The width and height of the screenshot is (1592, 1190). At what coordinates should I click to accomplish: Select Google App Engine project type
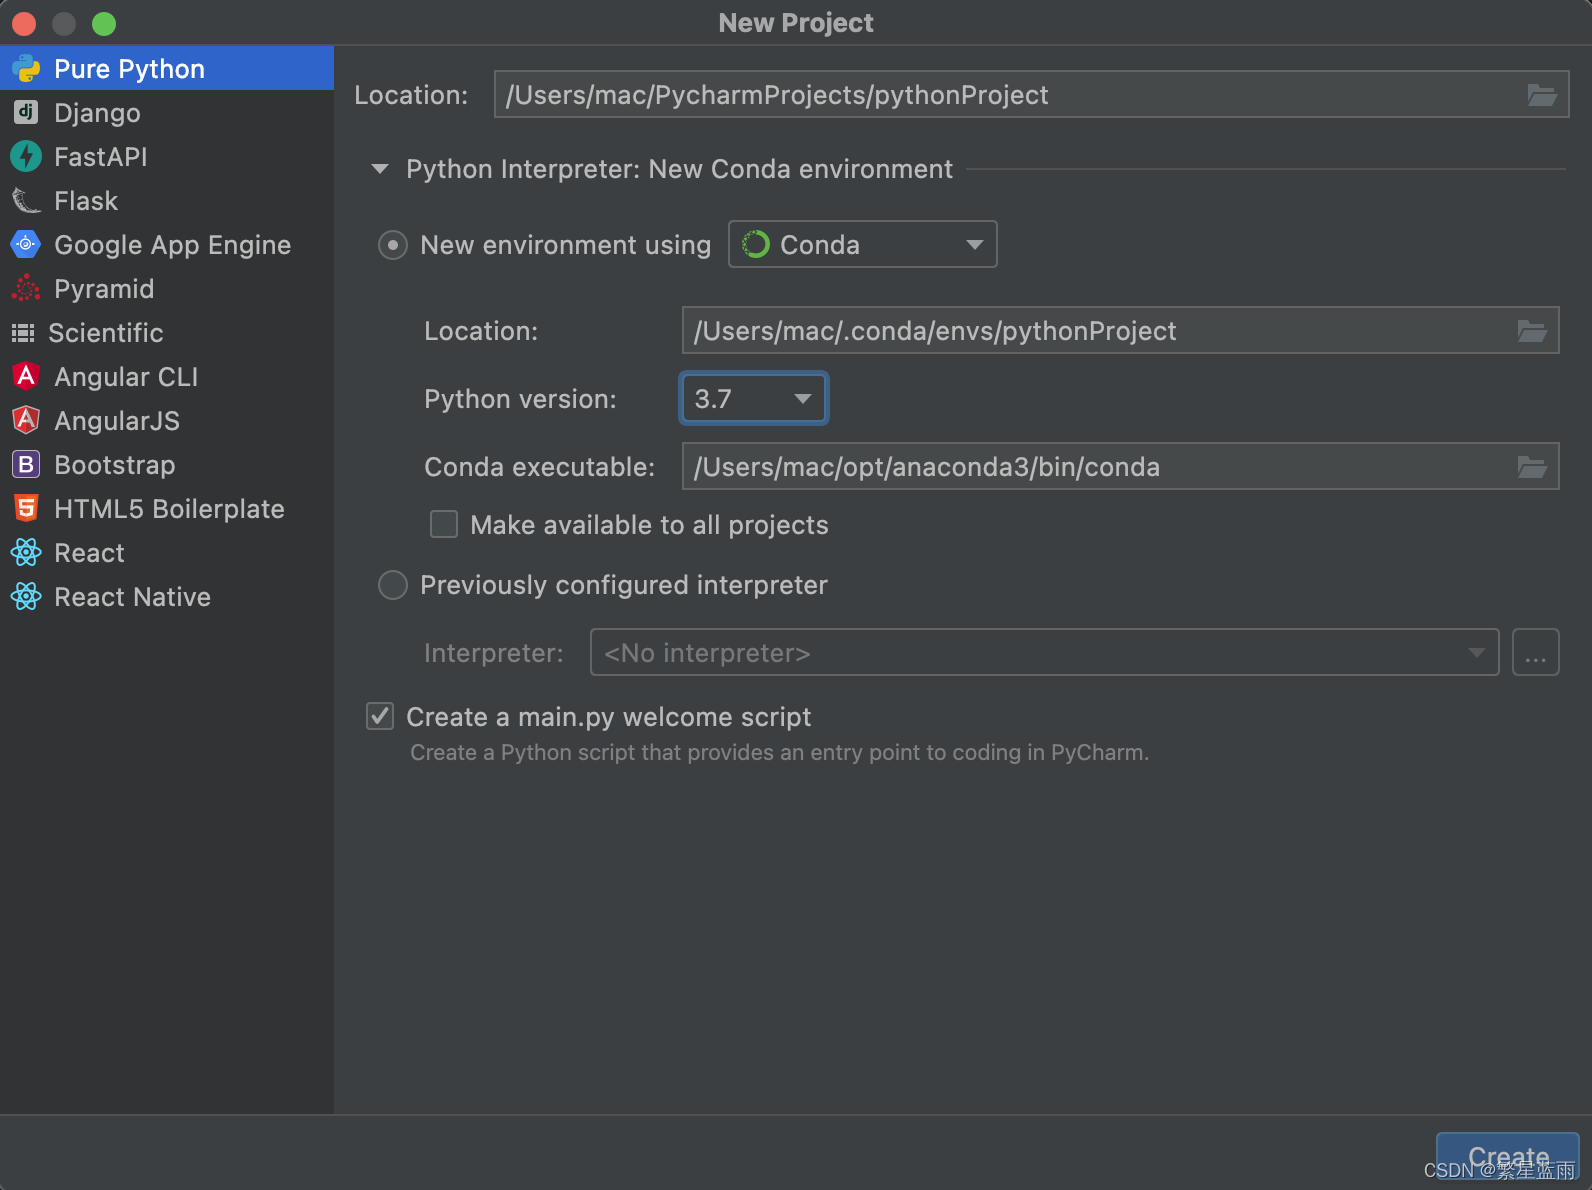pos(167,244)
